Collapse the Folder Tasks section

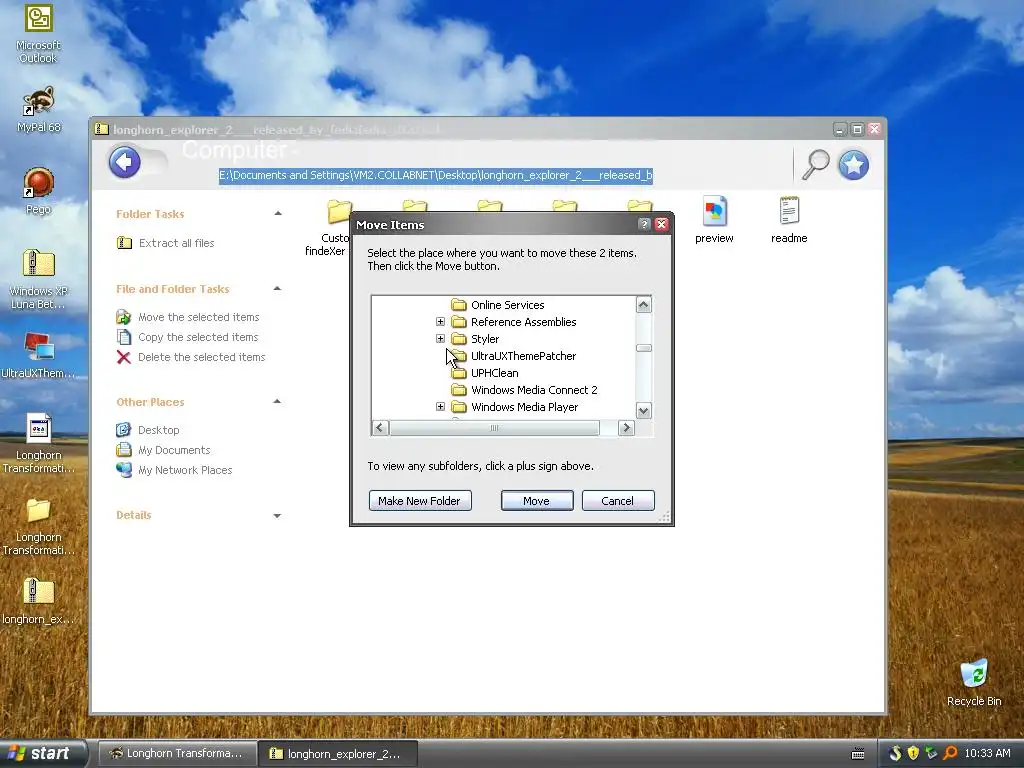(x=278, y=214)
